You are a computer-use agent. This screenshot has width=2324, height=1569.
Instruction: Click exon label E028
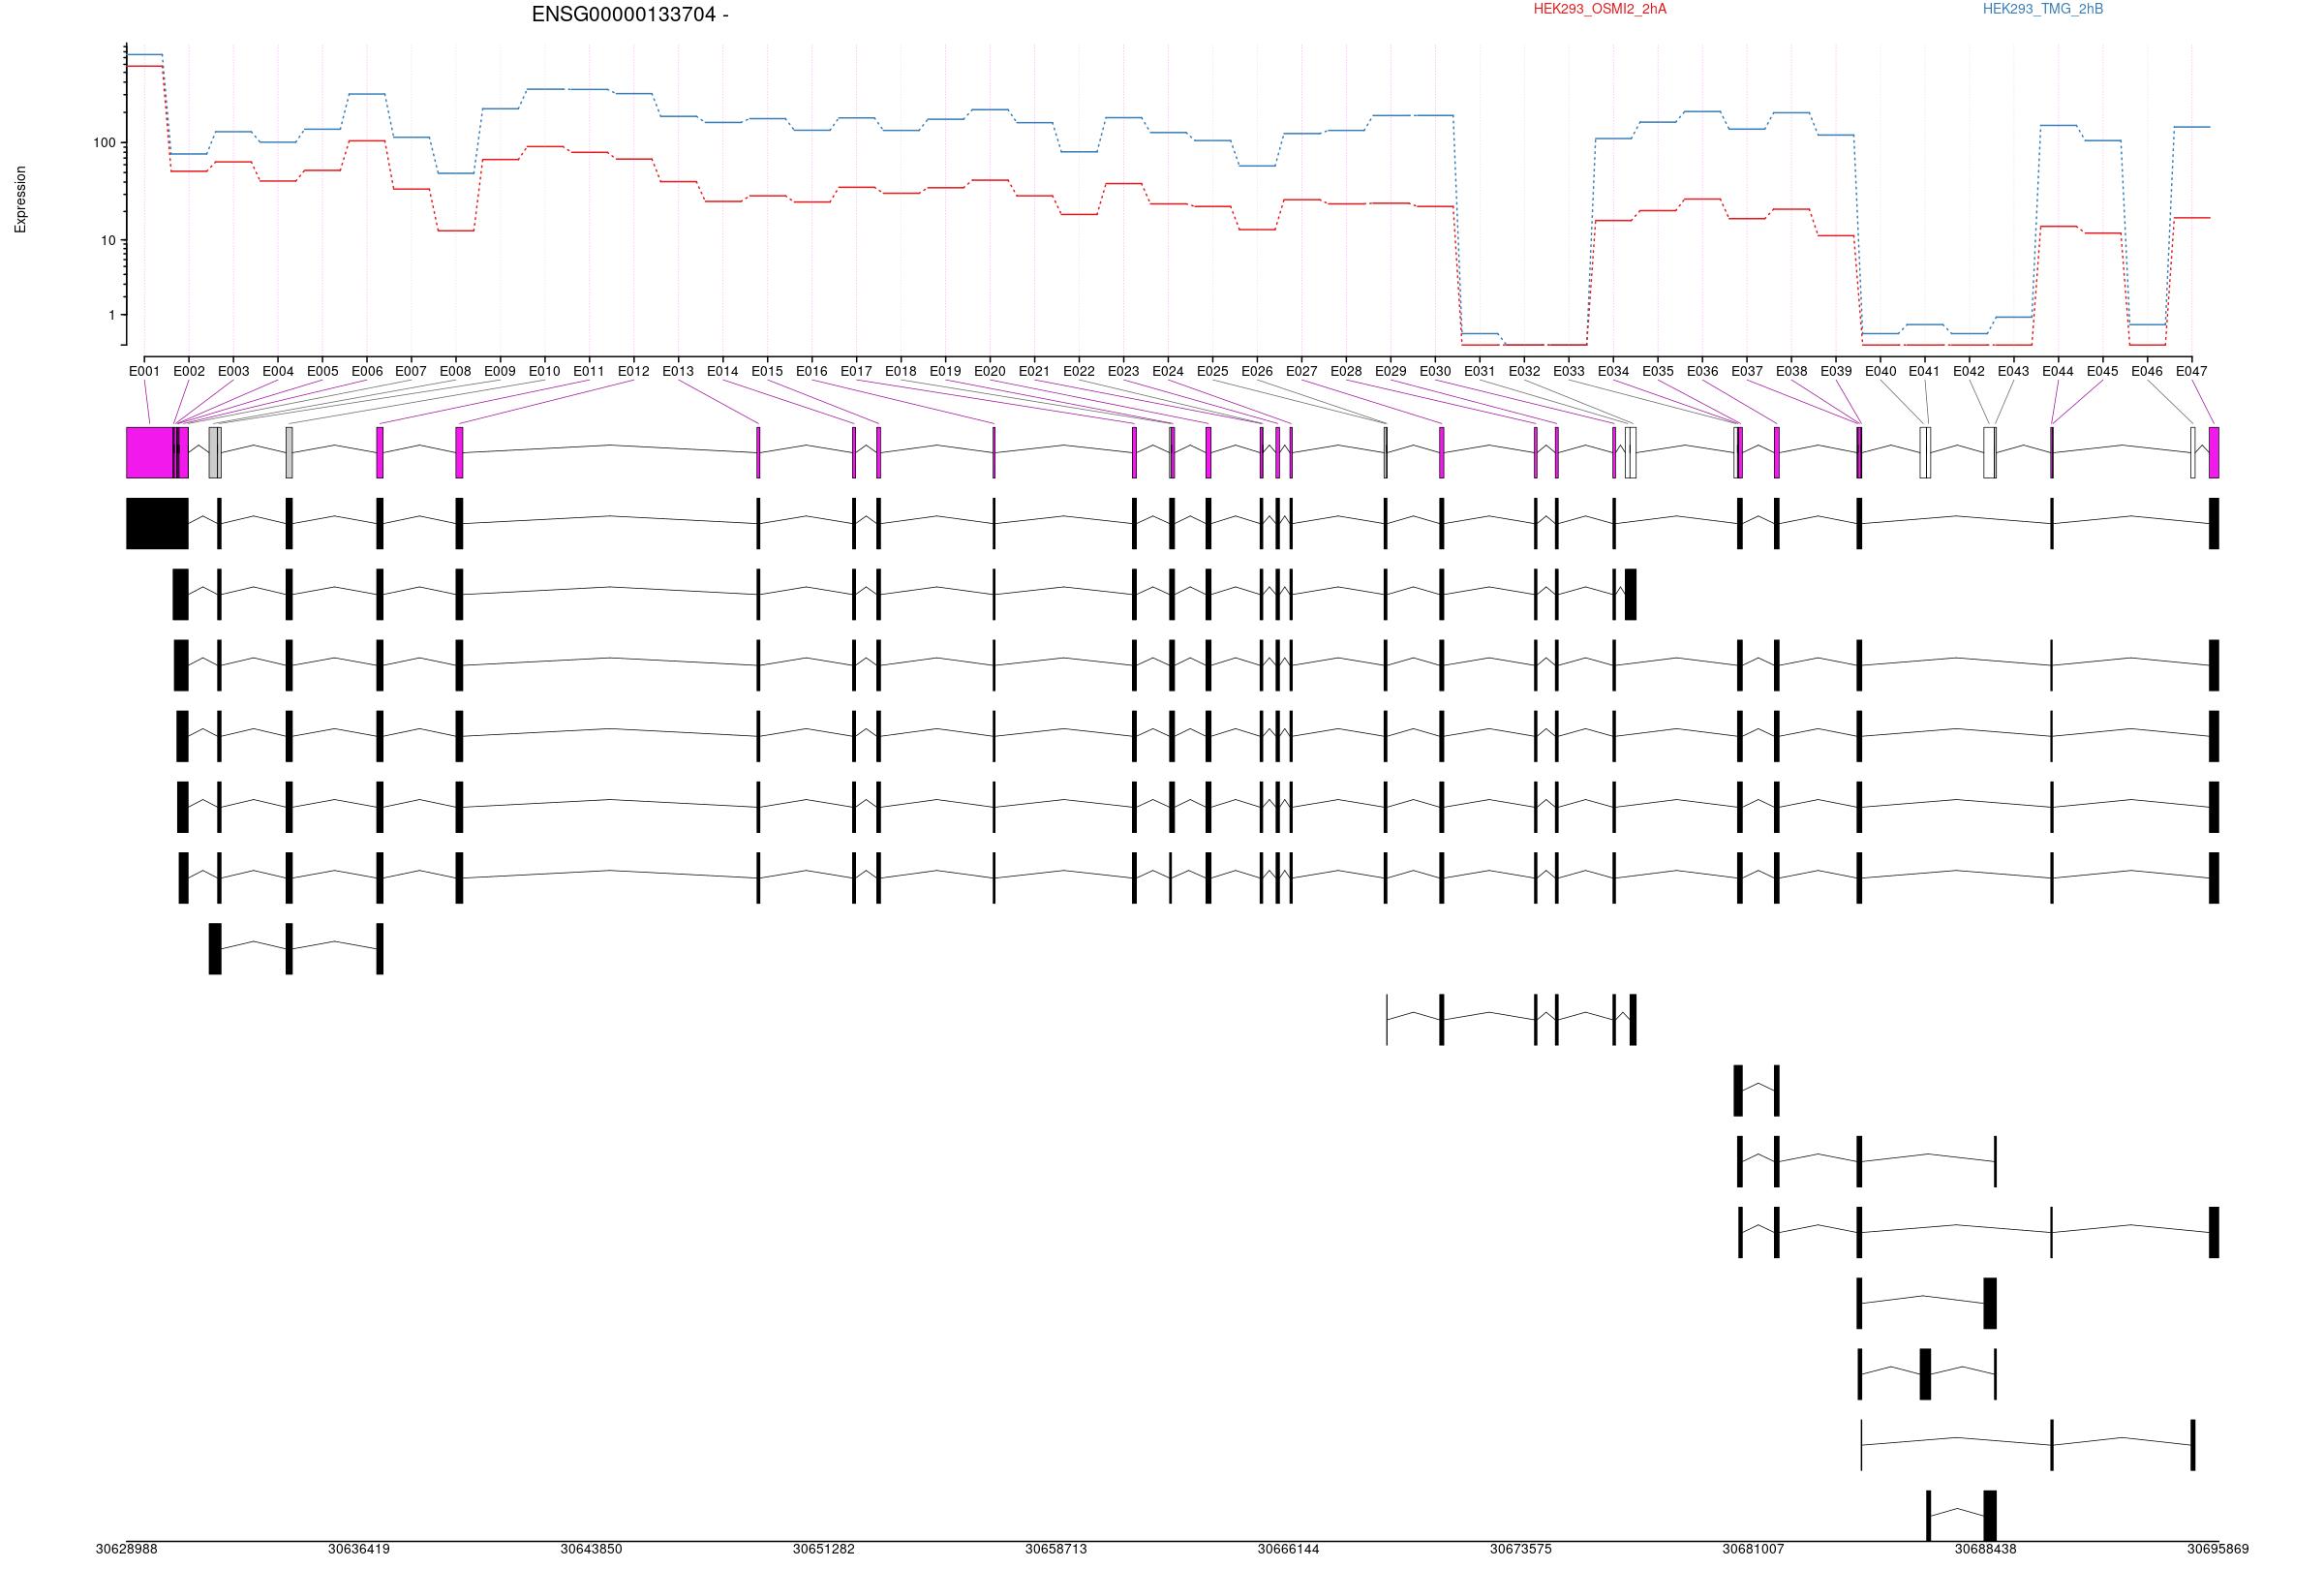(x=1346, y=371)
